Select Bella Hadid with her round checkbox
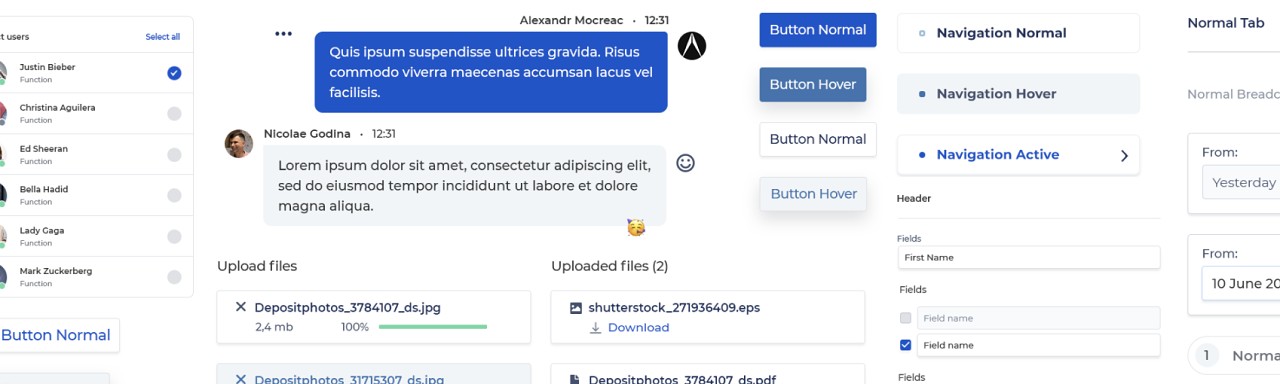This screenshot has height=384, width=1280. (174, 196)
